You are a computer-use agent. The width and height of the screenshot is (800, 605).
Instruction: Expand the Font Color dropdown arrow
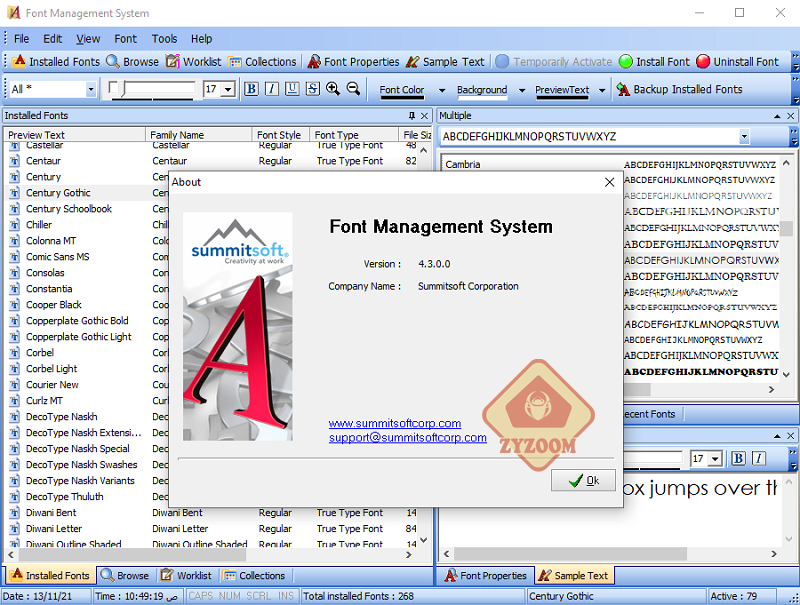point(442,90)
